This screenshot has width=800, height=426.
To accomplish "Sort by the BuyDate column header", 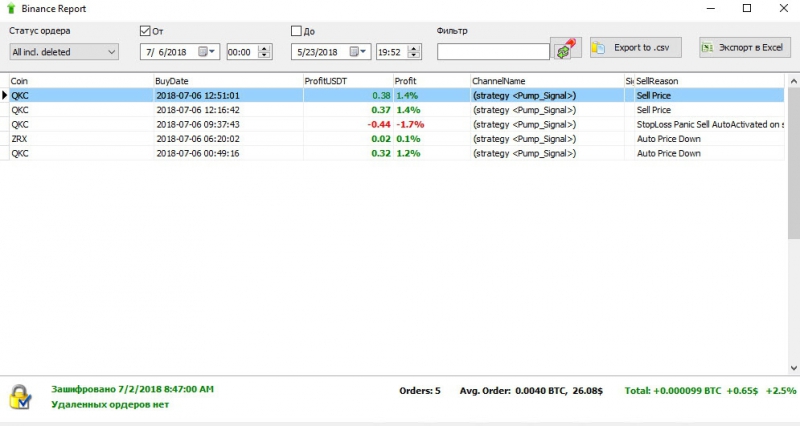I will tap(228, 81).
